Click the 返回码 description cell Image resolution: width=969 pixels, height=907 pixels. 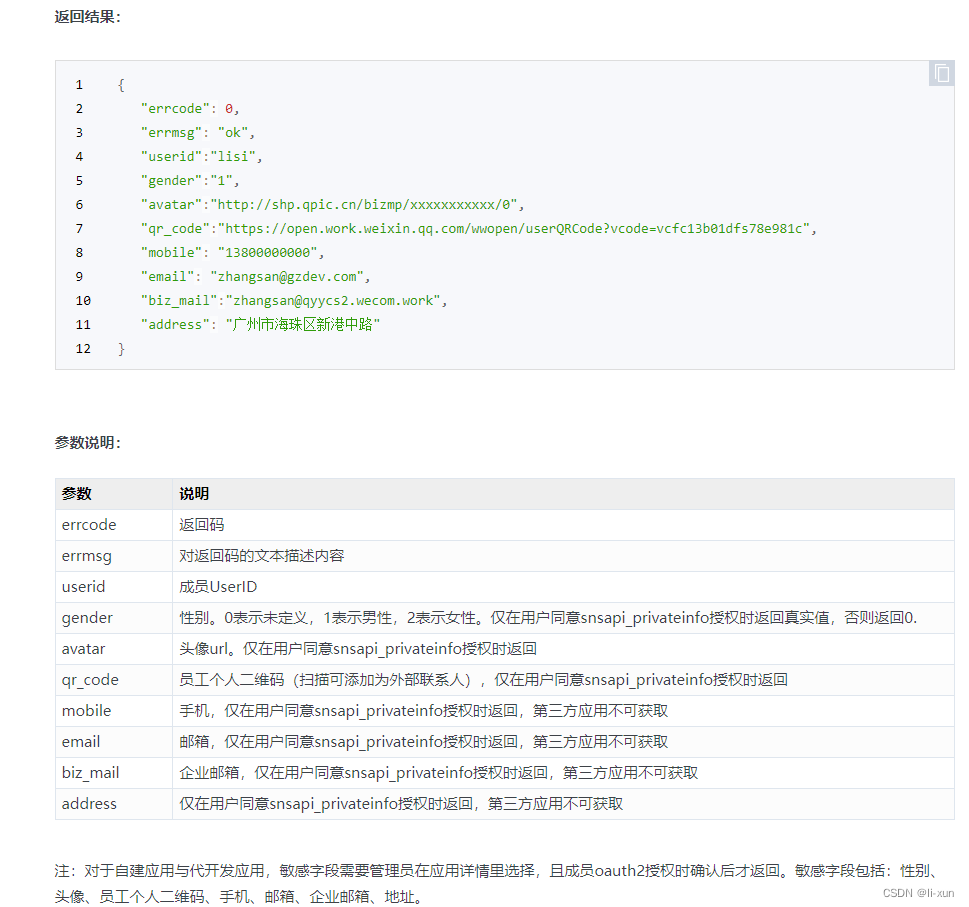[x=563, y=525]
